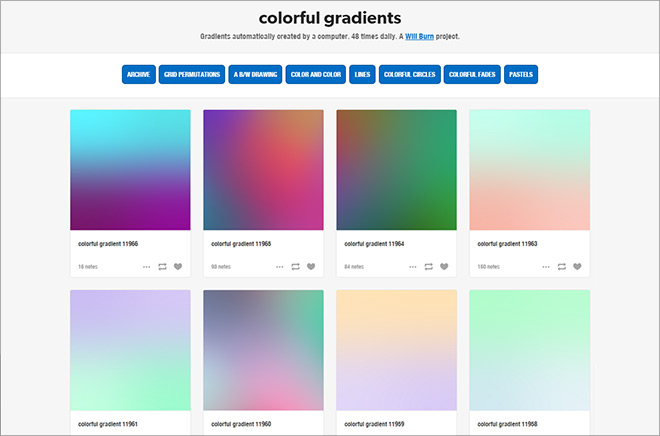Reblog colorful gradient 11966
This screenshot has width=660, height=436.
click(162, 266)
